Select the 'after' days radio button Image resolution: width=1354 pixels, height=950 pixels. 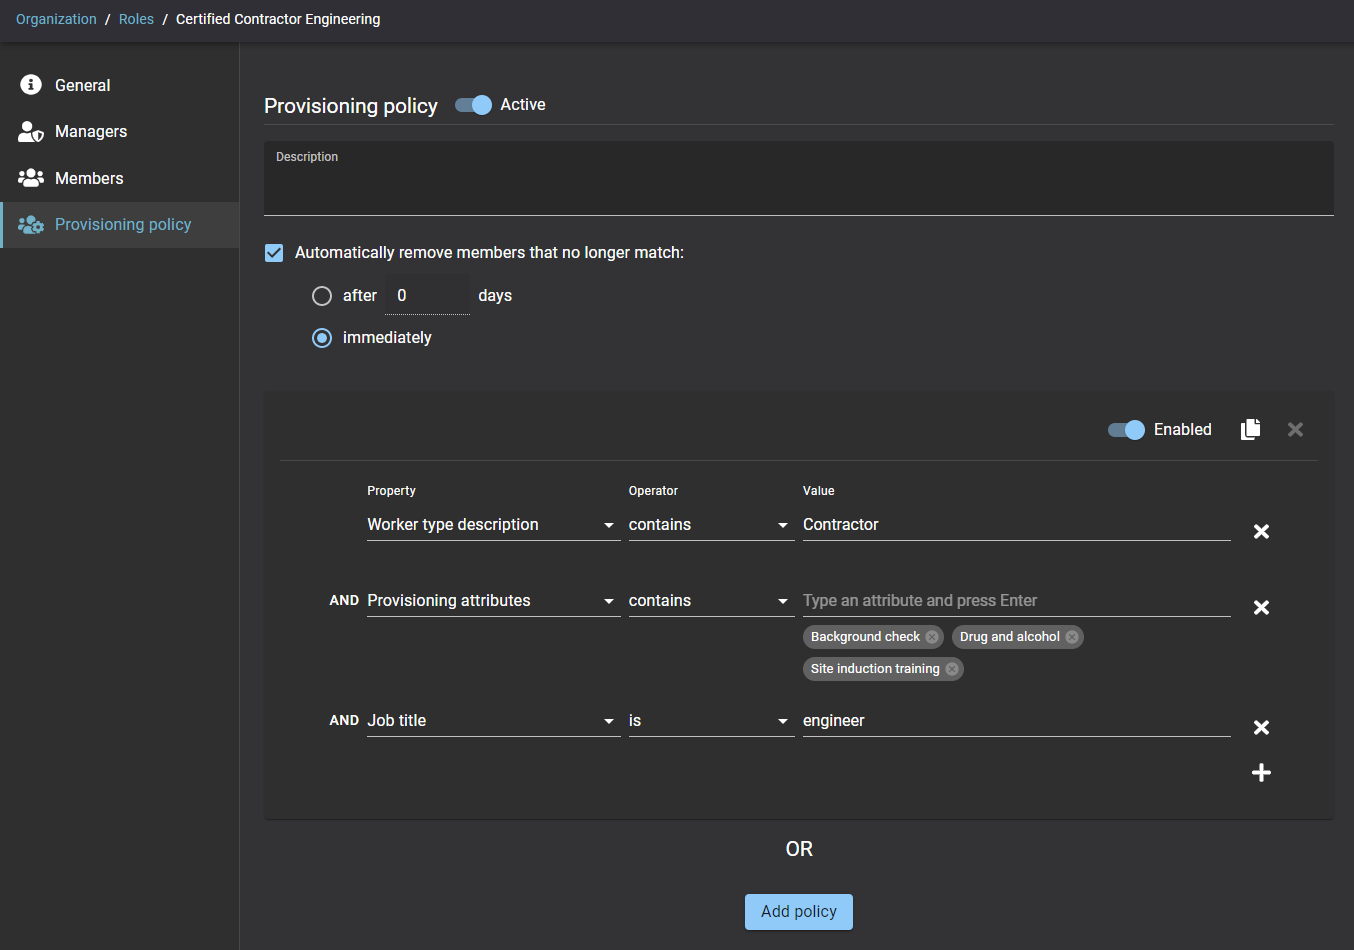pyautogui.click(x=322, y=296)
